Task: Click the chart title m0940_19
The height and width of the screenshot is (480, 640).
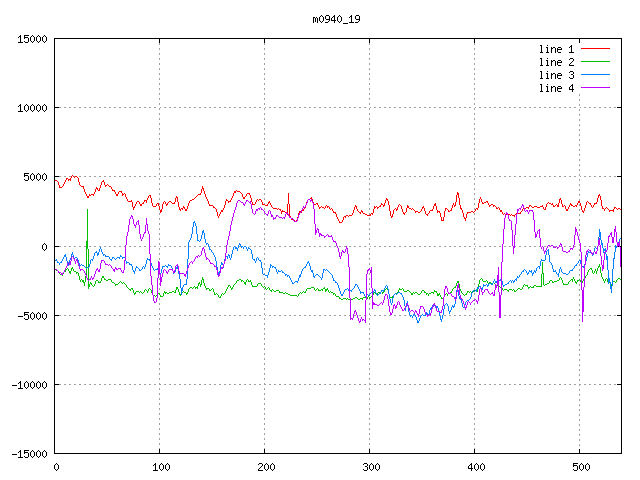Action: pyautogui.click(x=336, y=19)
